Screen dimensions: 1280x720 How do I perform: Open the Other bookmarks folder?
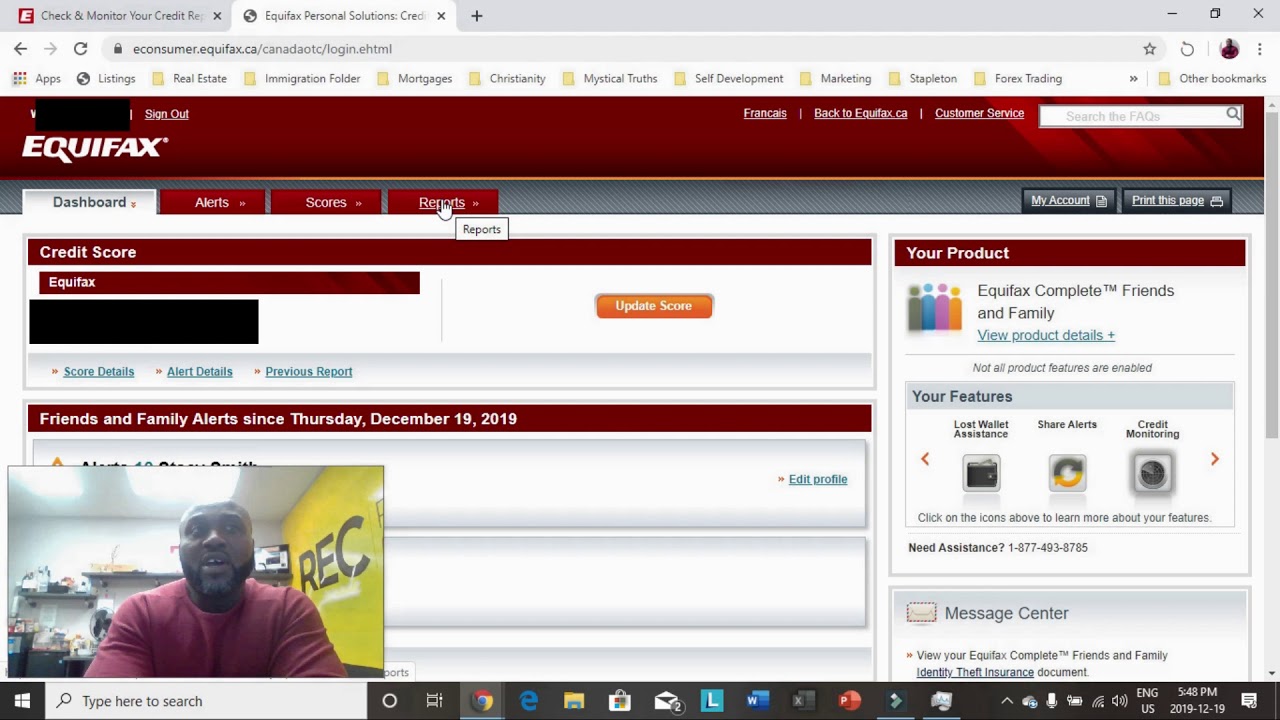1212,78
